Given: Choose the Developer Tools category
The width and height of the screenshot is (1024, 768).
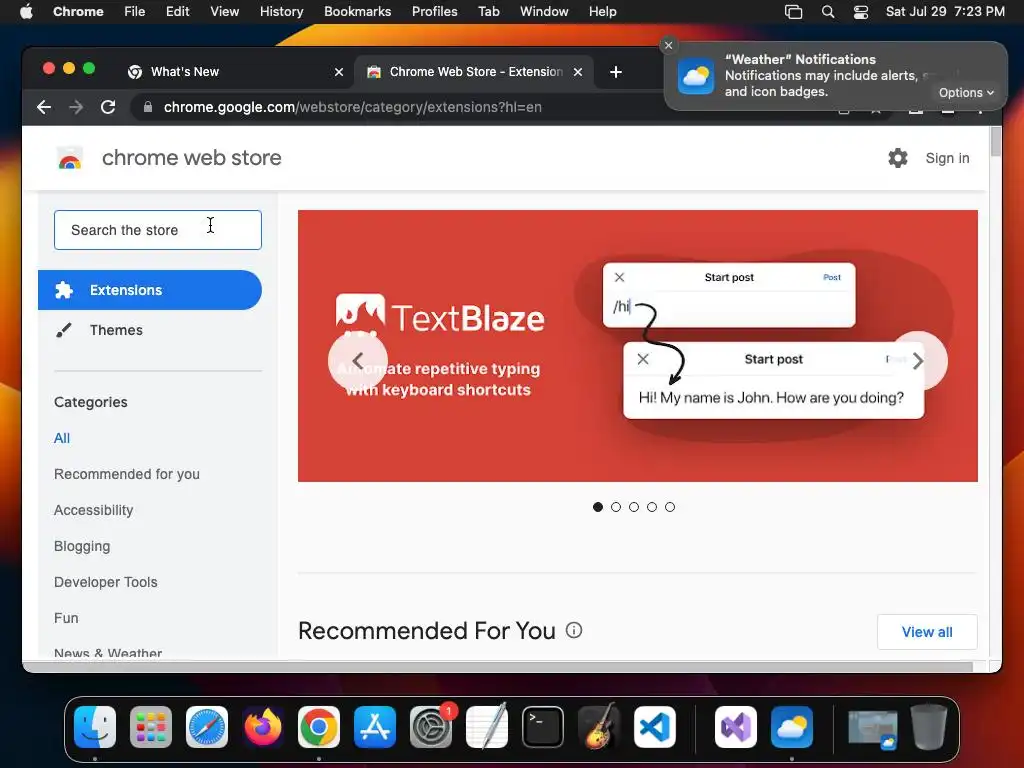Looking at the screenshot, I should tap(106, 582).
